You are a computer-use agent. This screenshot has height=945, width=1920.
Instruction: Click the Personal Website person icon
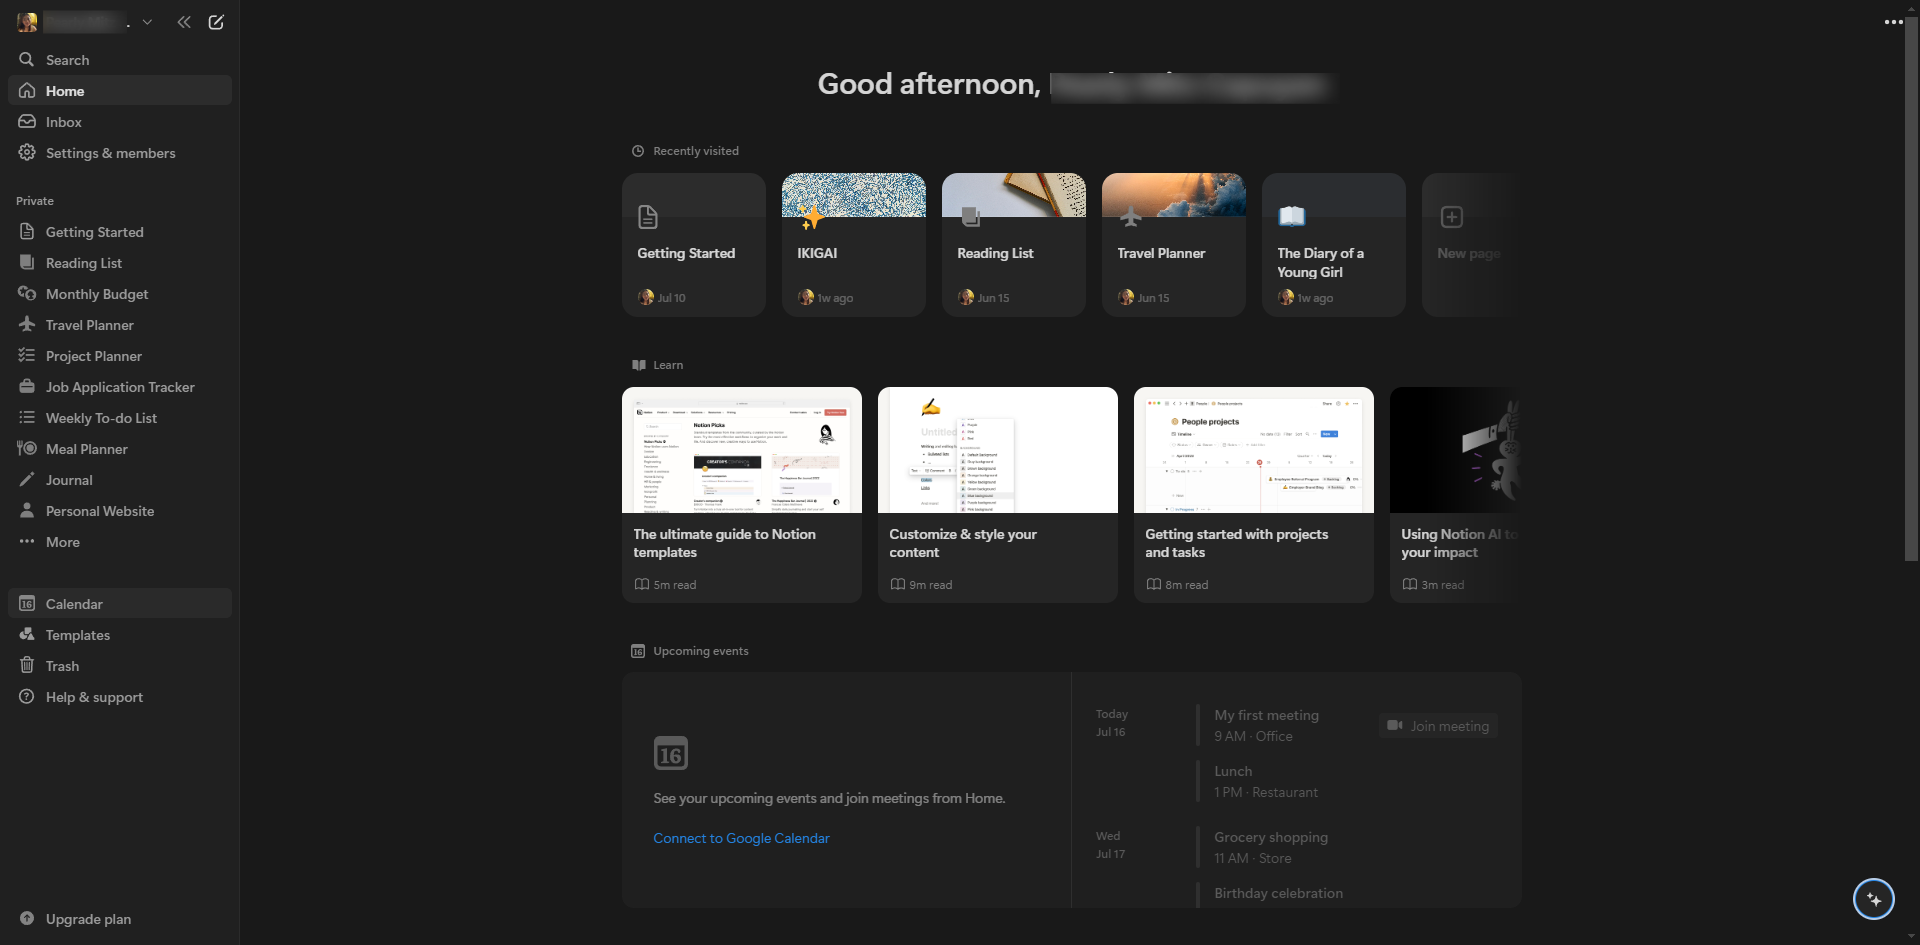(27, 511)
